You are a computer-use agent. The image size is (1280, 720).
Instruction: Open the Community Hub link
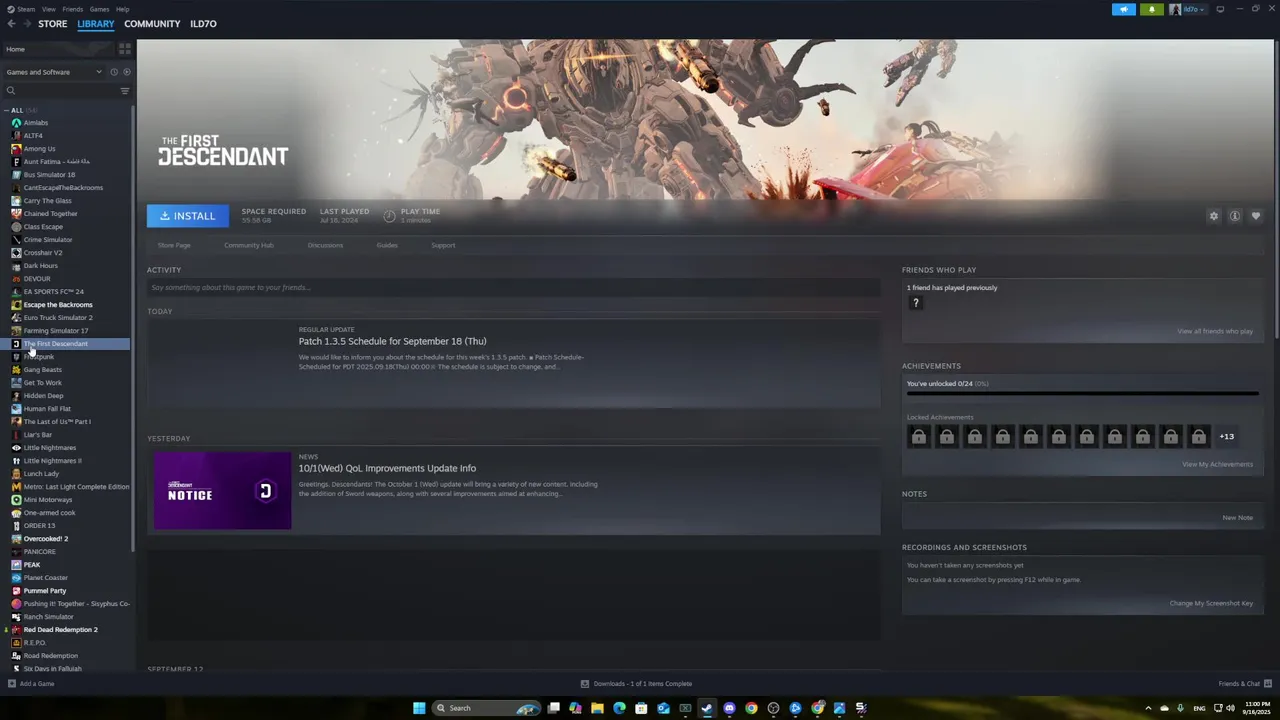click(x=249, y=245)
